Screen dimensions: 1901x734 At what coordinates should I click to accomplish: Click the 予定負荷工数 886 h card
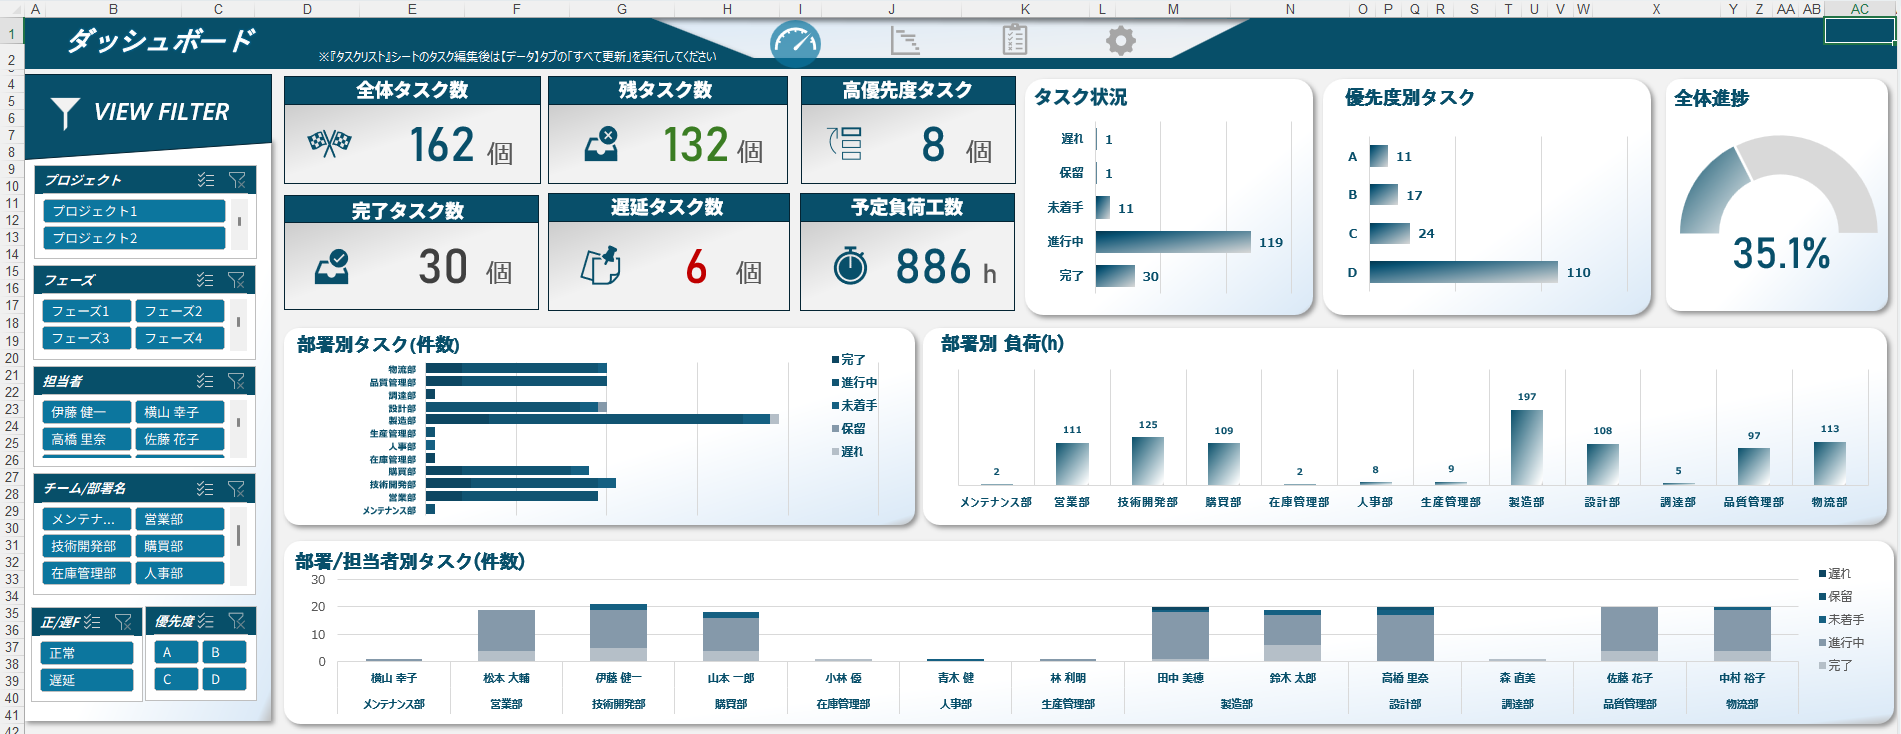coord(907,252)
